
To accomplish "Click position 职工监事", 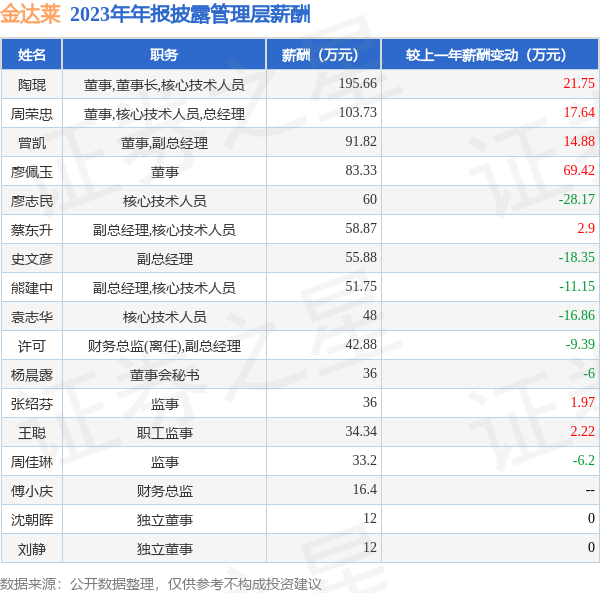I will [x=164, y=433].
